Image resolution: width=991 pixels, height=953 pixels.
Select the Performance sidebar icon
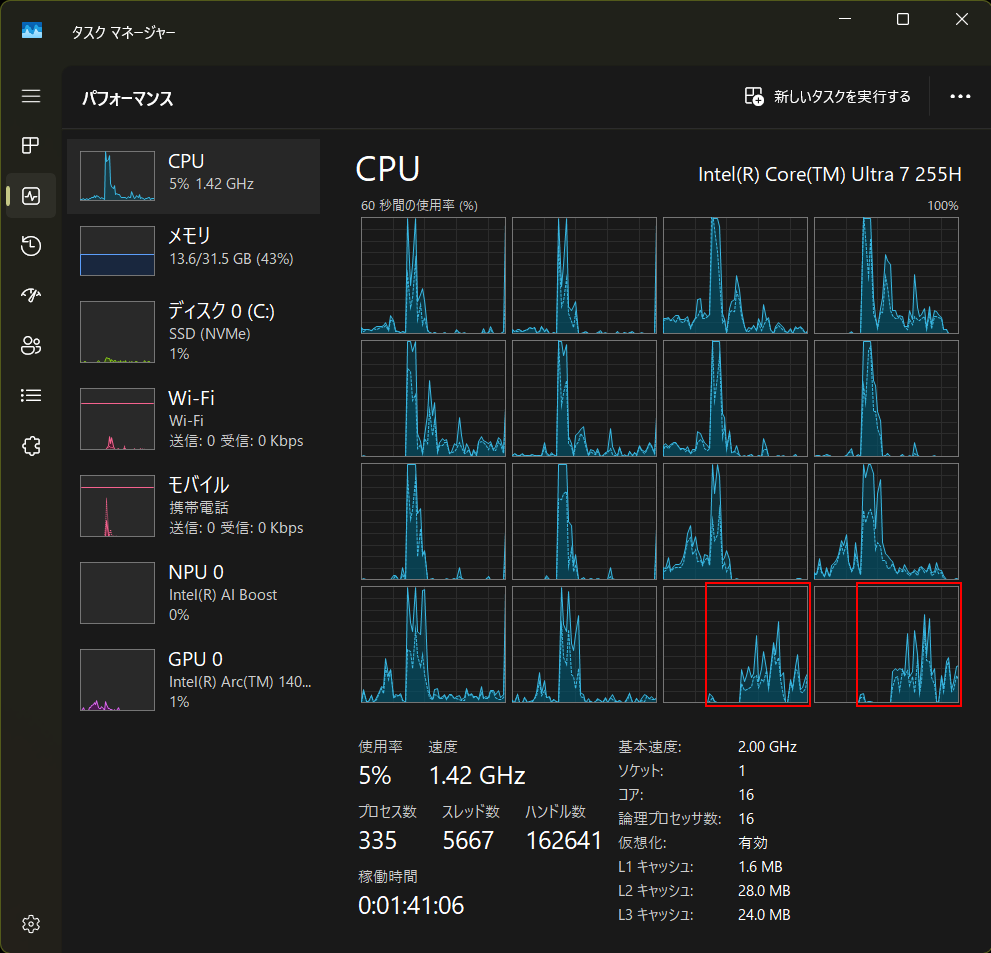pos(31,196)
